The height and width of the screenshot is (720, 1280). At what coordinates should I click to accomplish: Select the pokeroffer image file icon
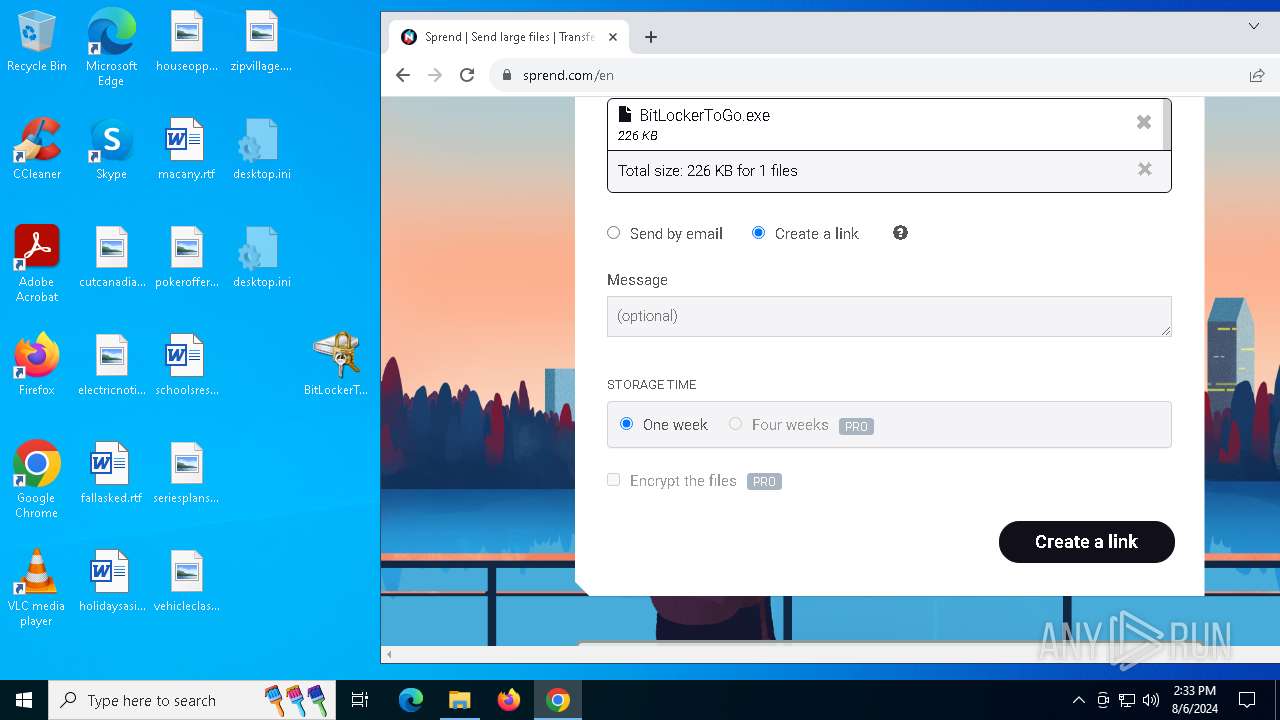point(186,258)
